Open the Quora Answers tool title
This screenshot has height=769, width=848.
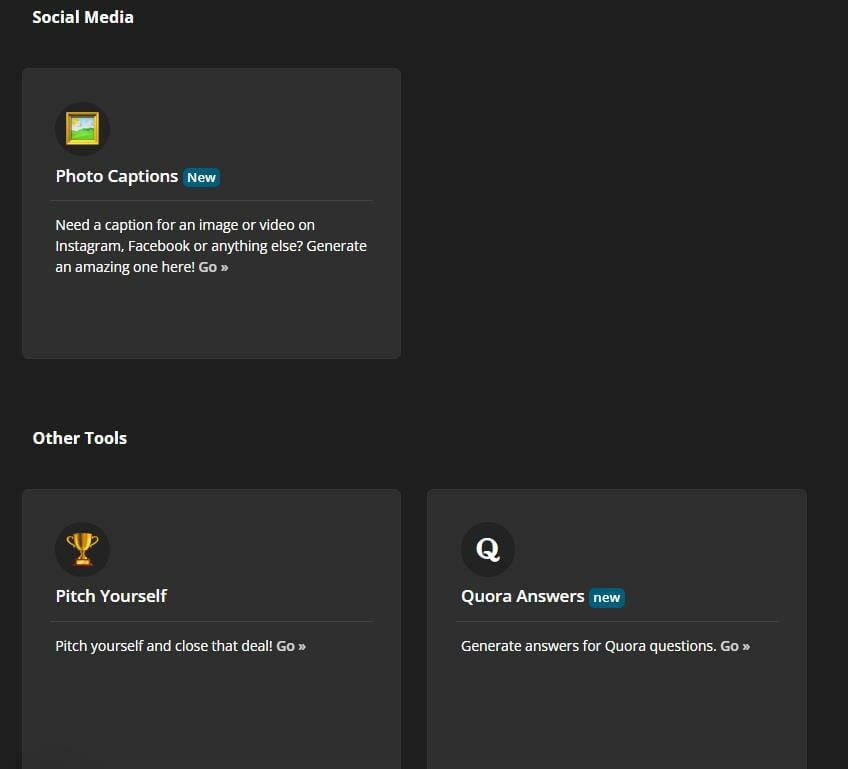pyautogui.click(x=522, y=596)
